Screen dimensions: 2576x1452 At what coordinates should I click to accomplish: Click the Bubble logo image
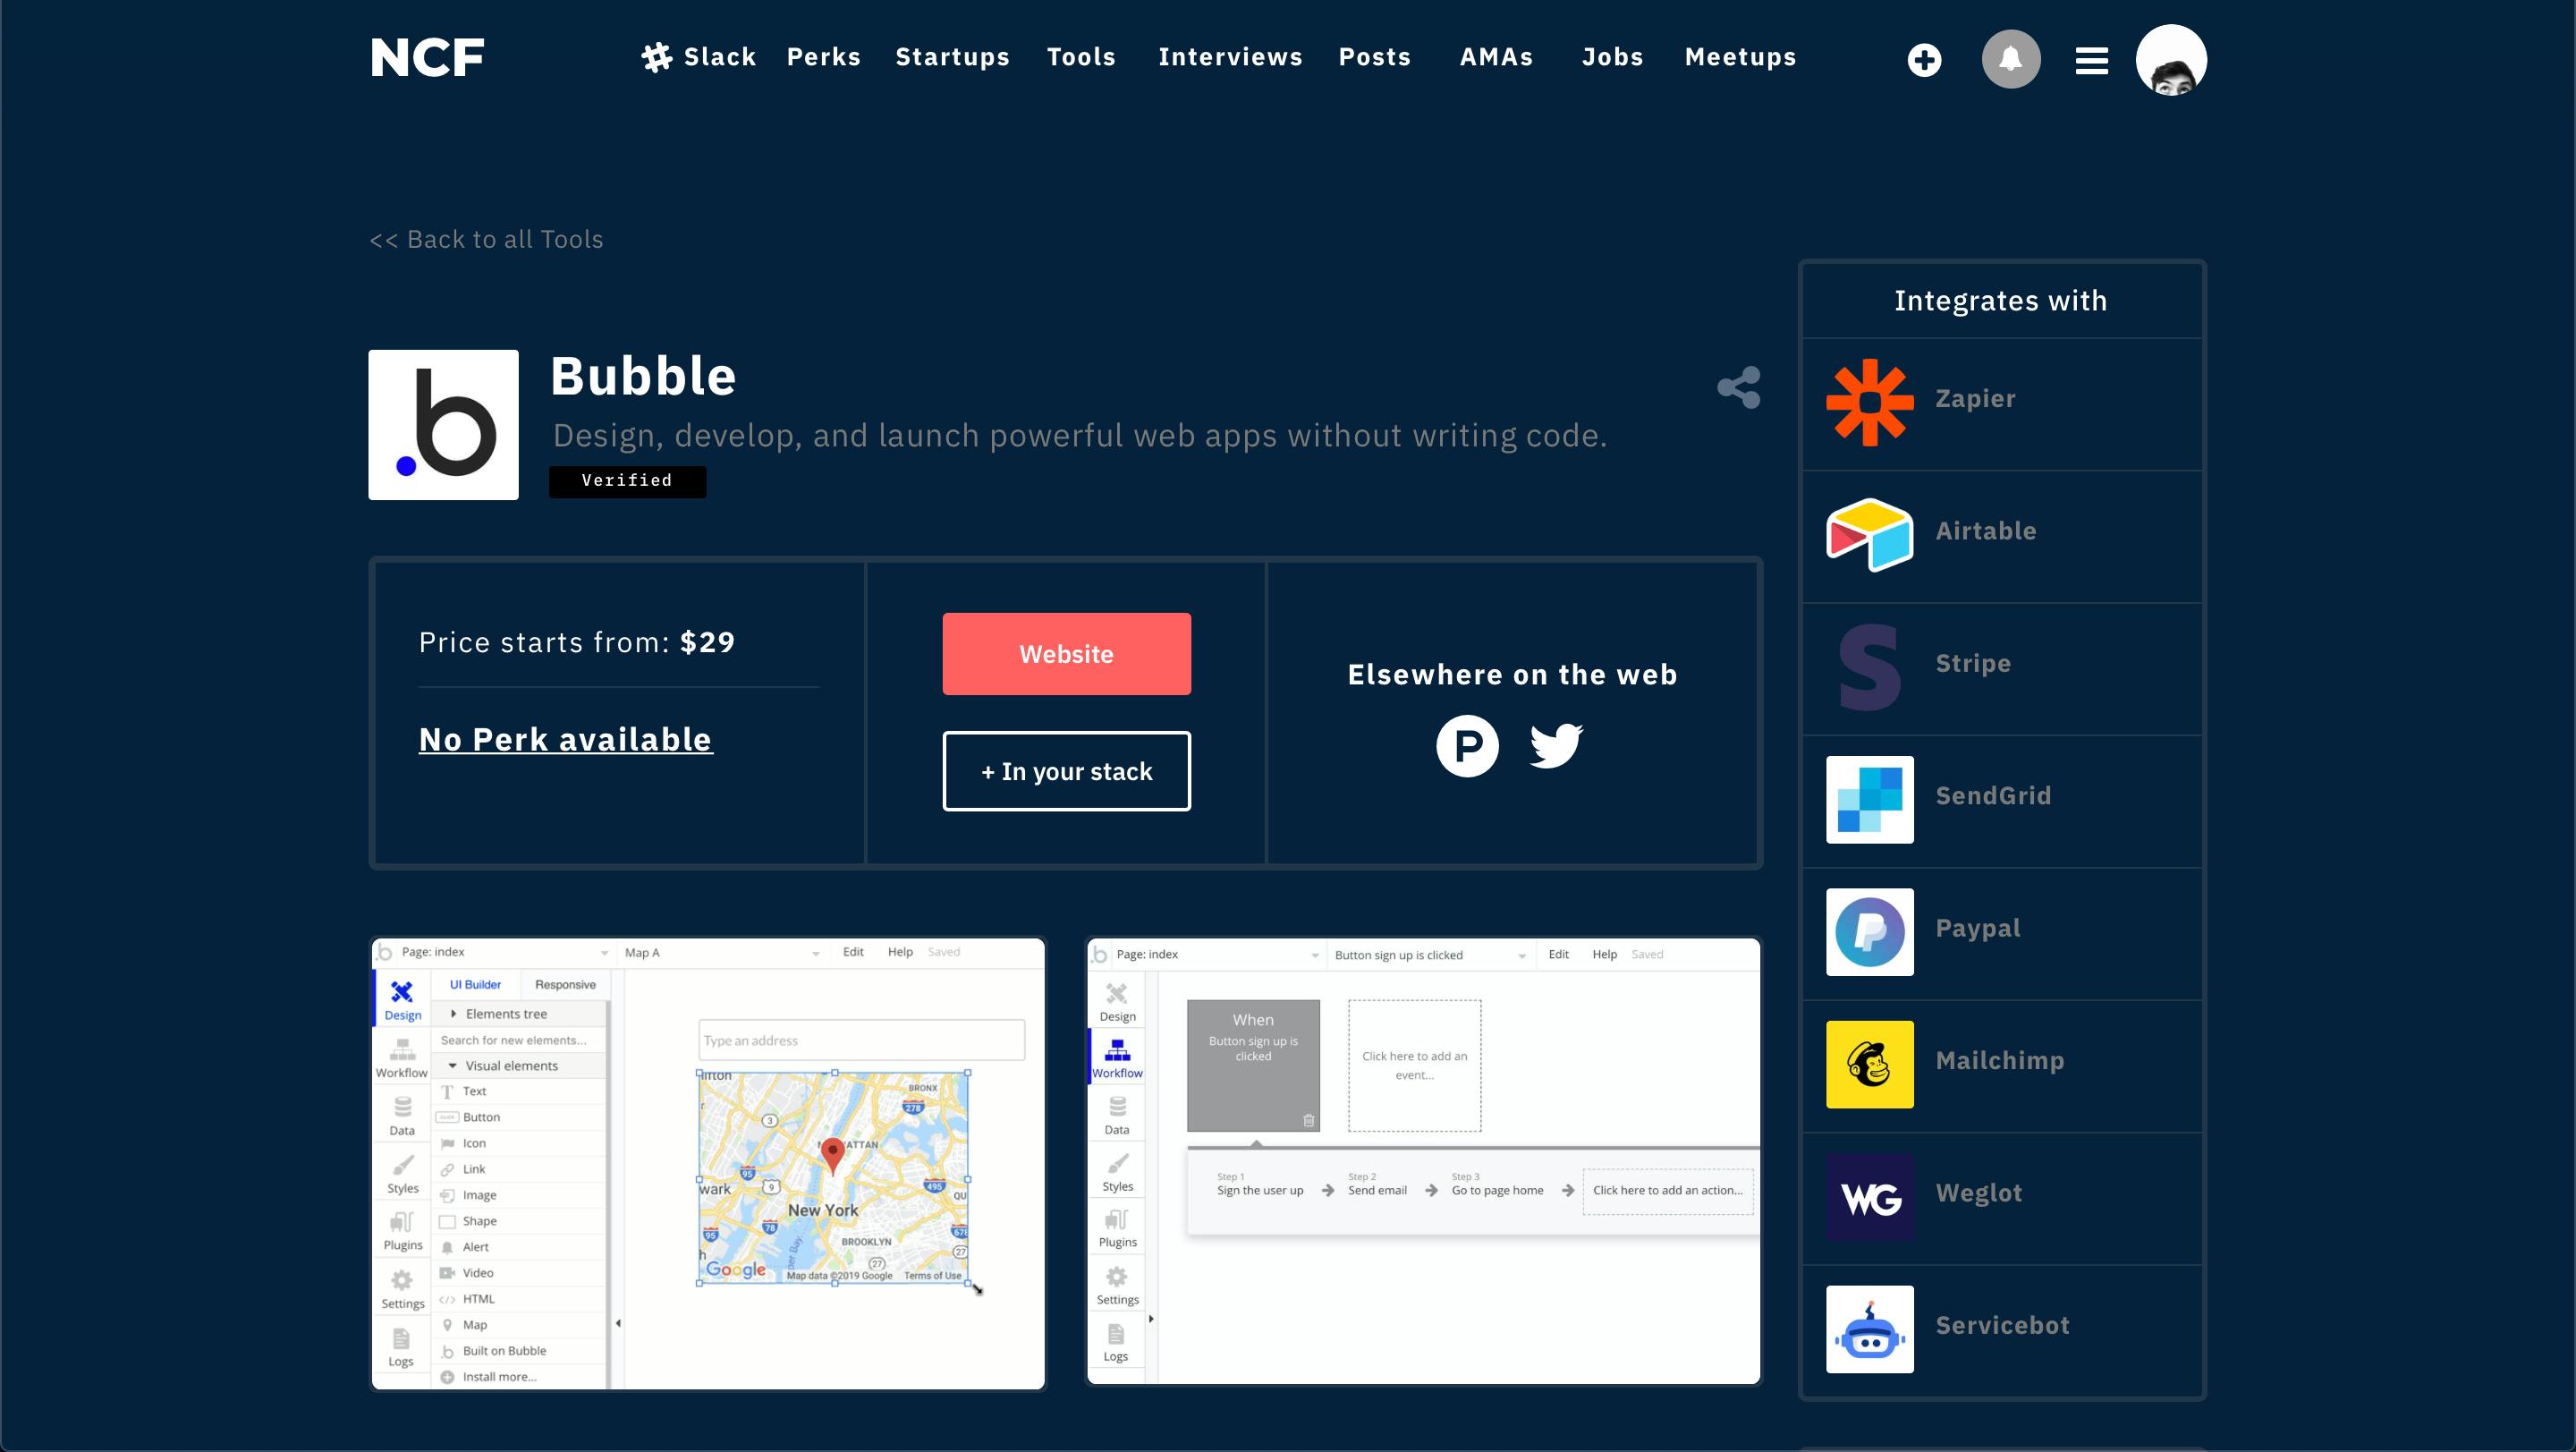click(443, 425)
